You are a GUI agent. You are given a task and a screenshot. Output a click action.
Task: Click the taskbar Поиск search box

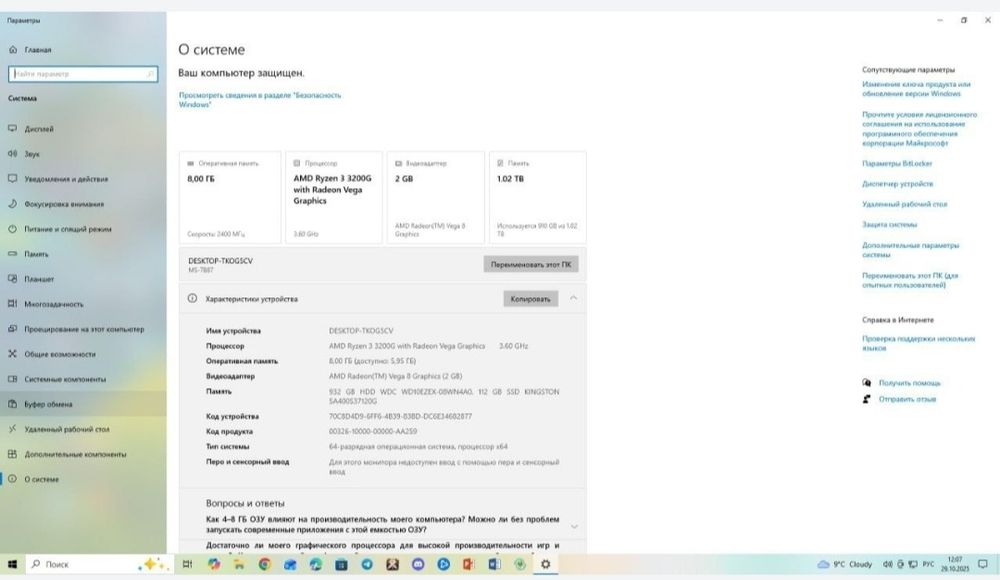tap(99, 564)
